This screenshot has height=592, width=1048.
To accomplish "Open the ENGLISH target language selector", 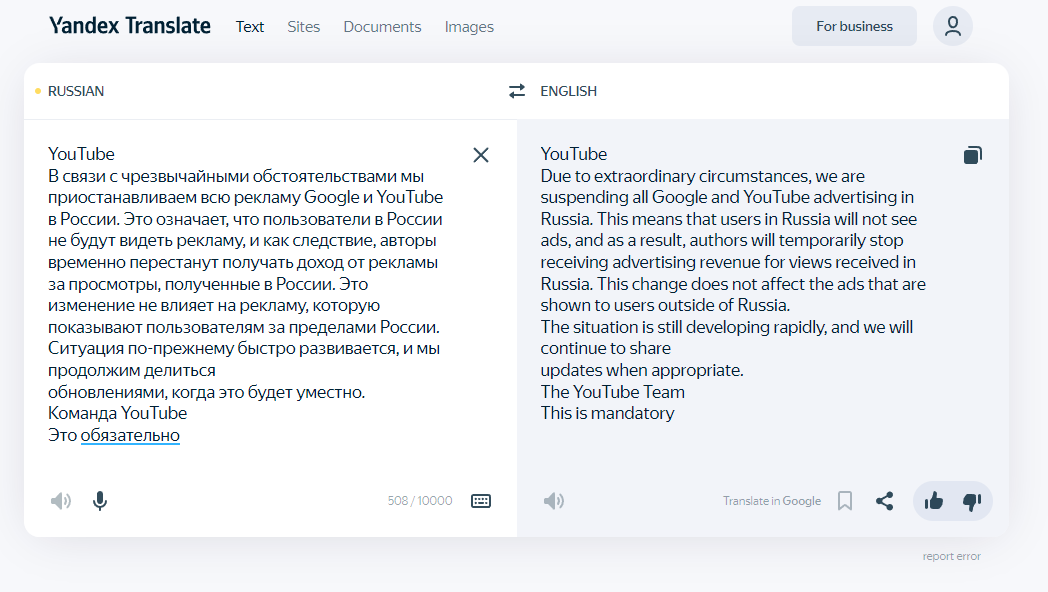I will pos(568,91).
